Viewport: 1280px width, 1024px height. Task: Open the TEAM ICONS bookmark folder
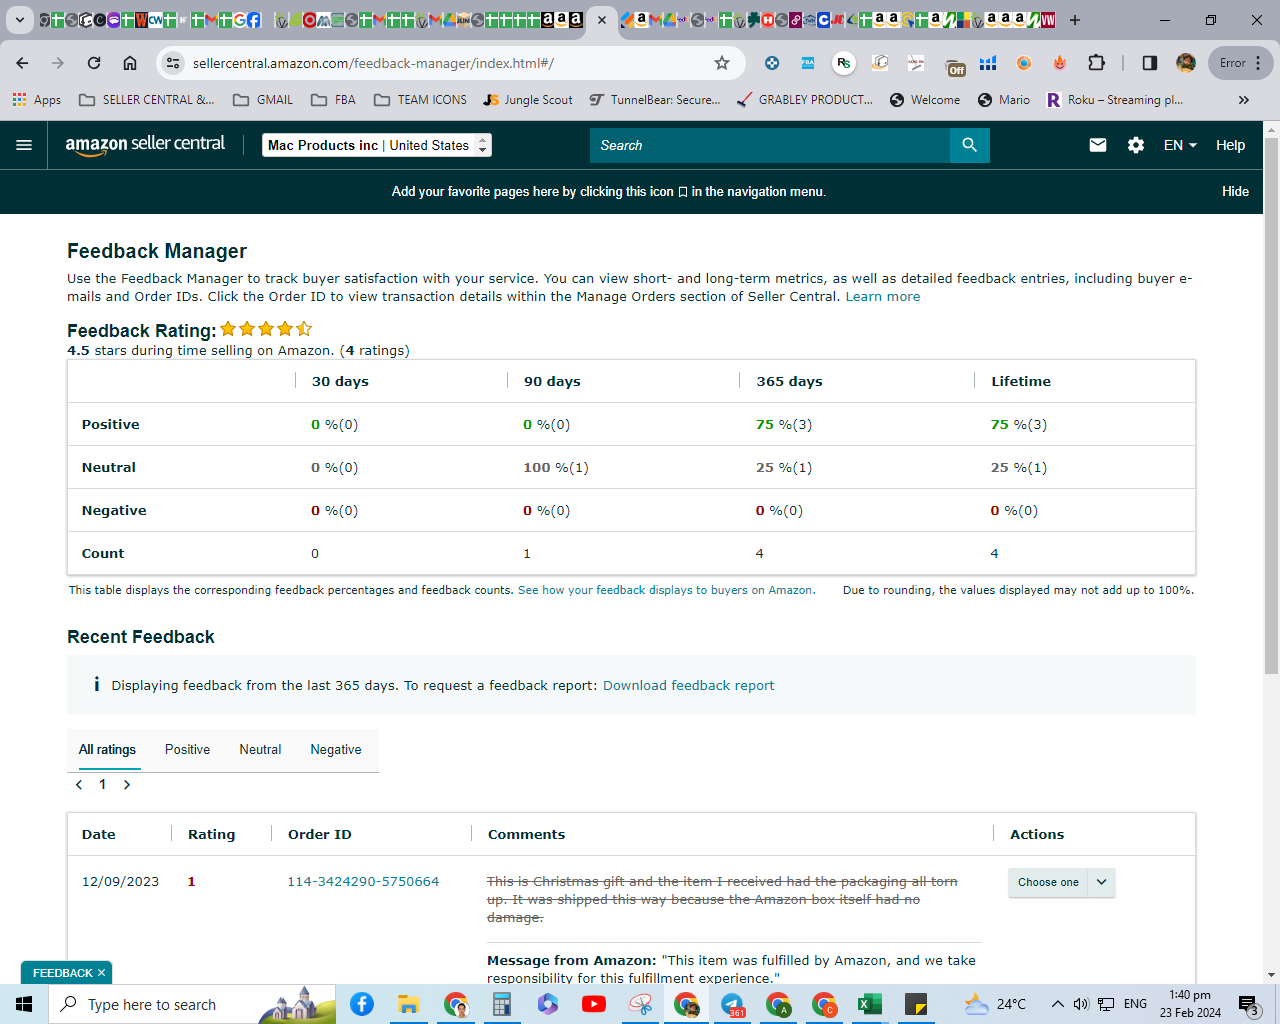pyautogui.click(x=420, y=100)
